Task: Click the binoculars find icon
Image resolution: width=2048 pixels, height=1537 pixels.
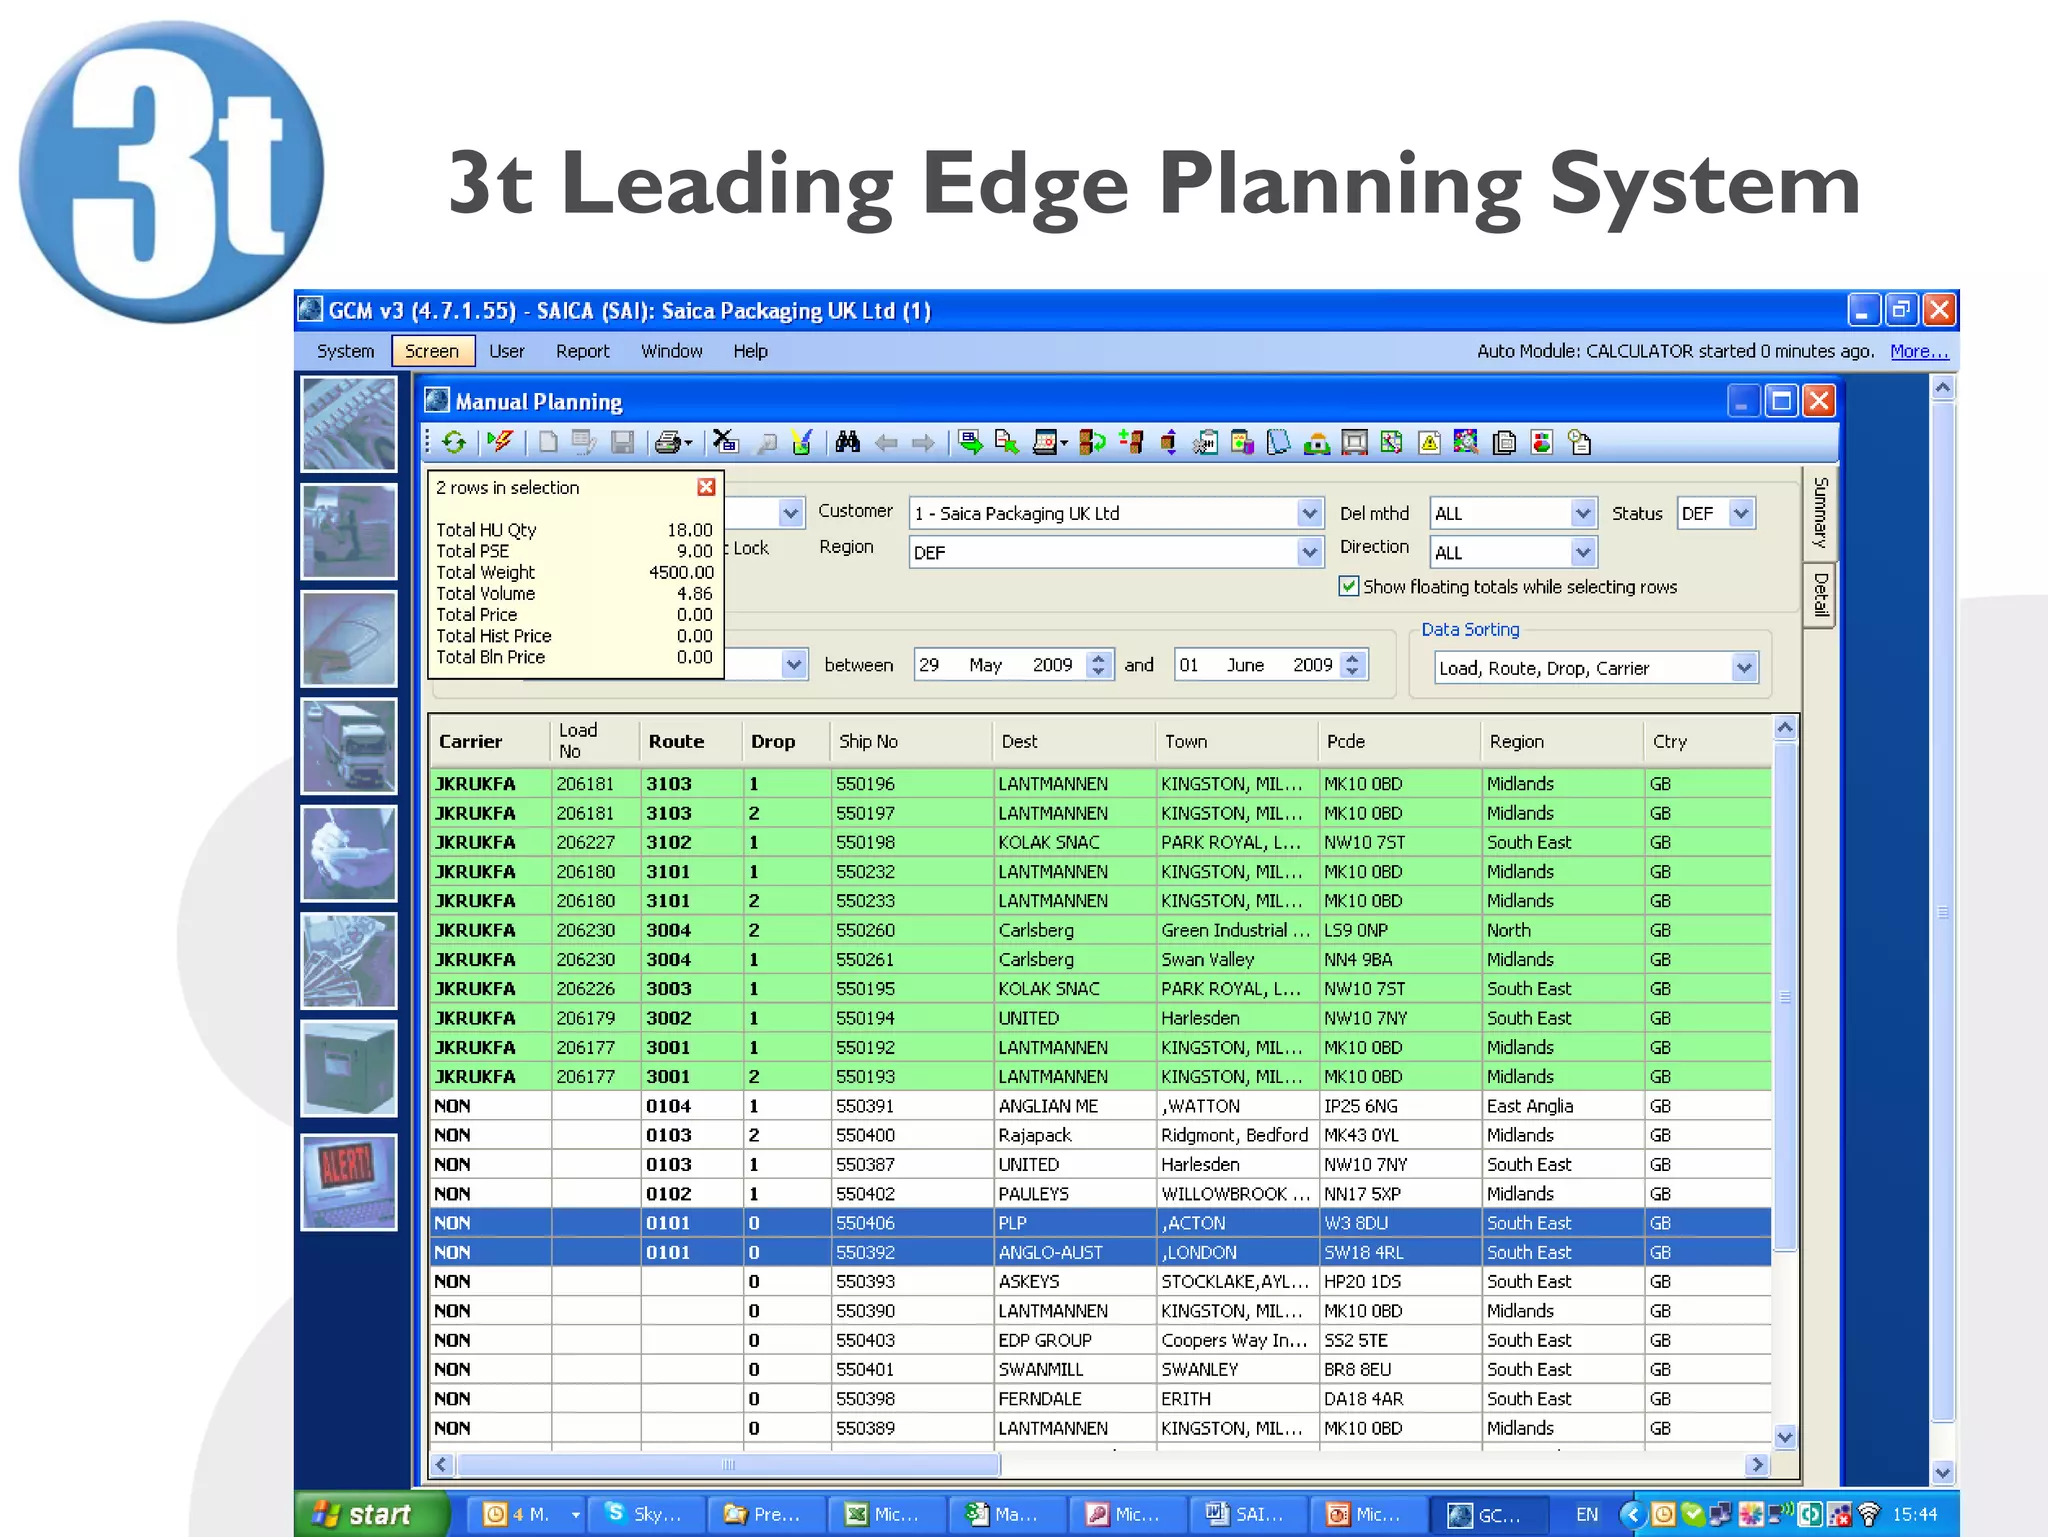Action: coord(848,442)
